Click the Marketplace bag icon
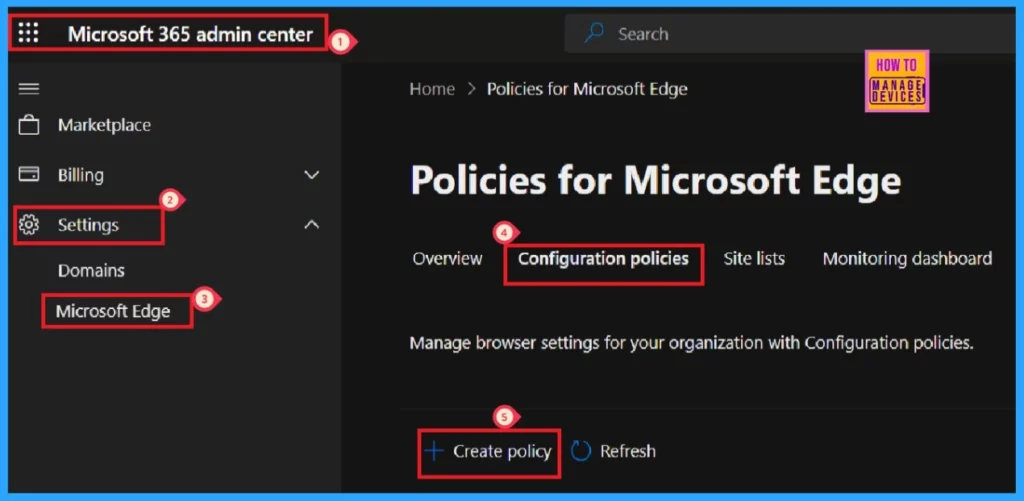Viewport: 1024px width, 501px height. click(x=29, y=125)
